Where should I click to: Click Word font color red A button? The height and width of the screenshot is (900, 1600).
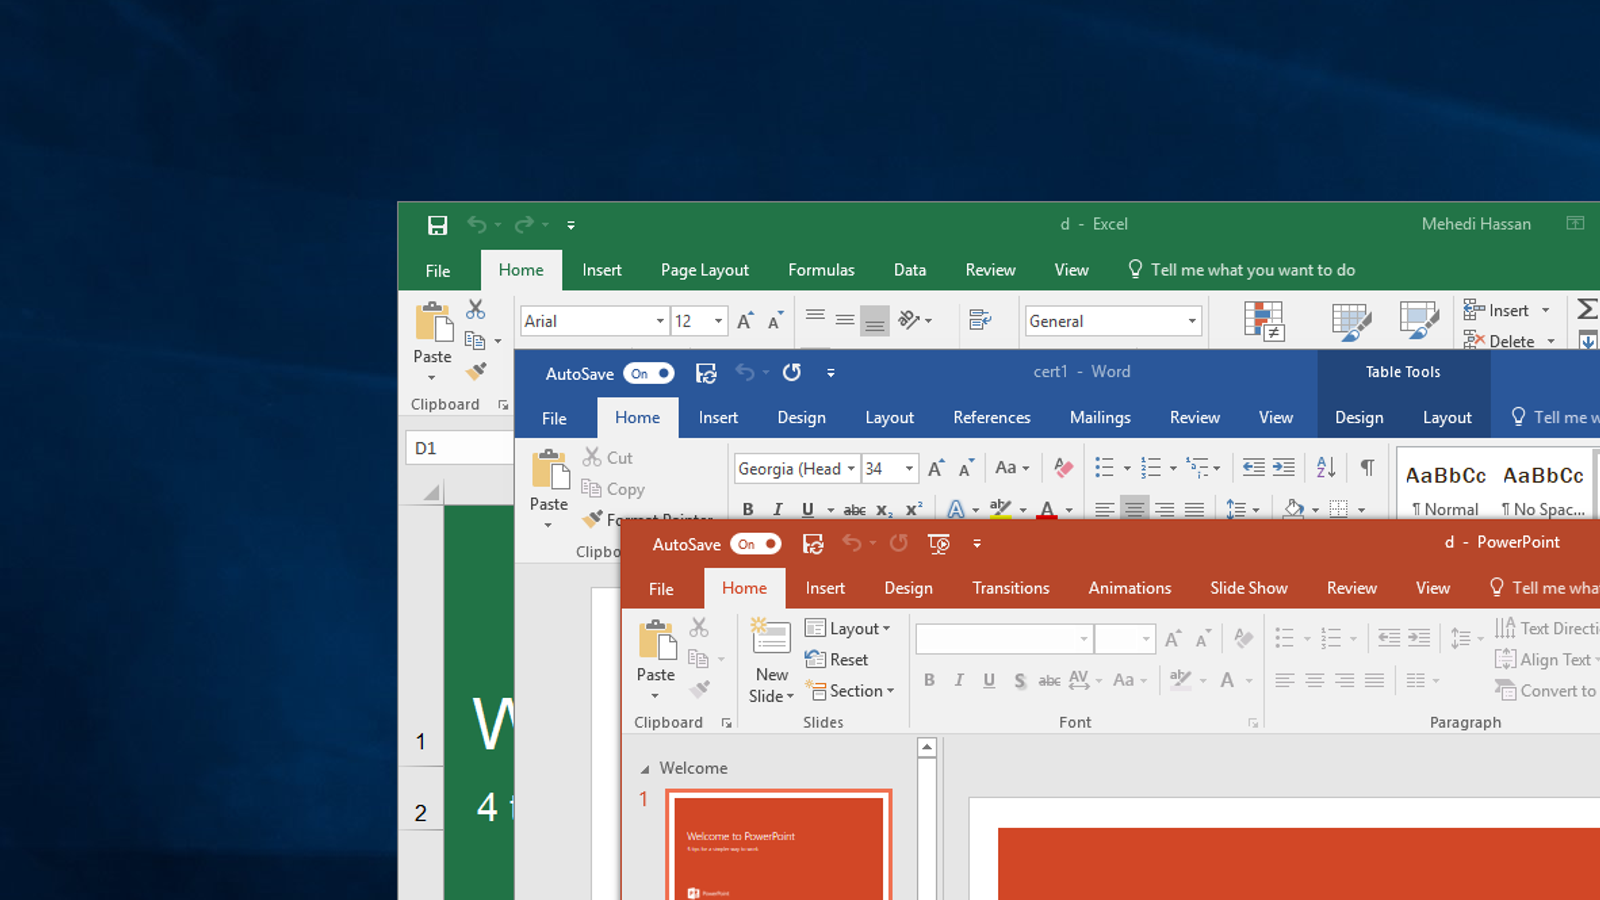coord(1047,510)
